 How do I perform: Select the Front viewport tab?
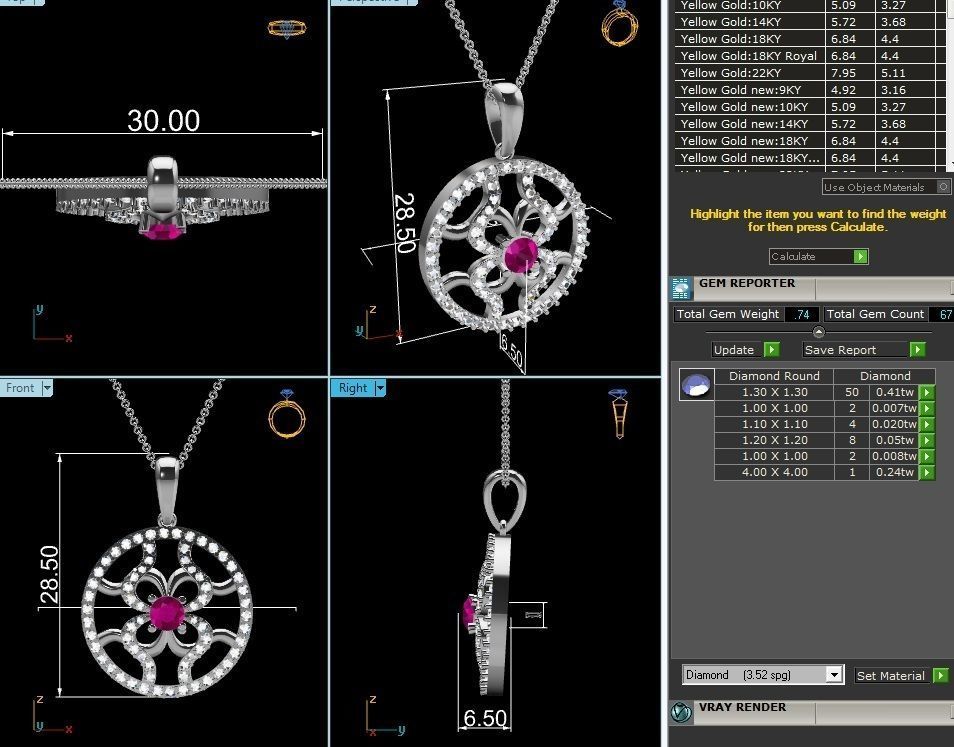click(x=21, y=387)
